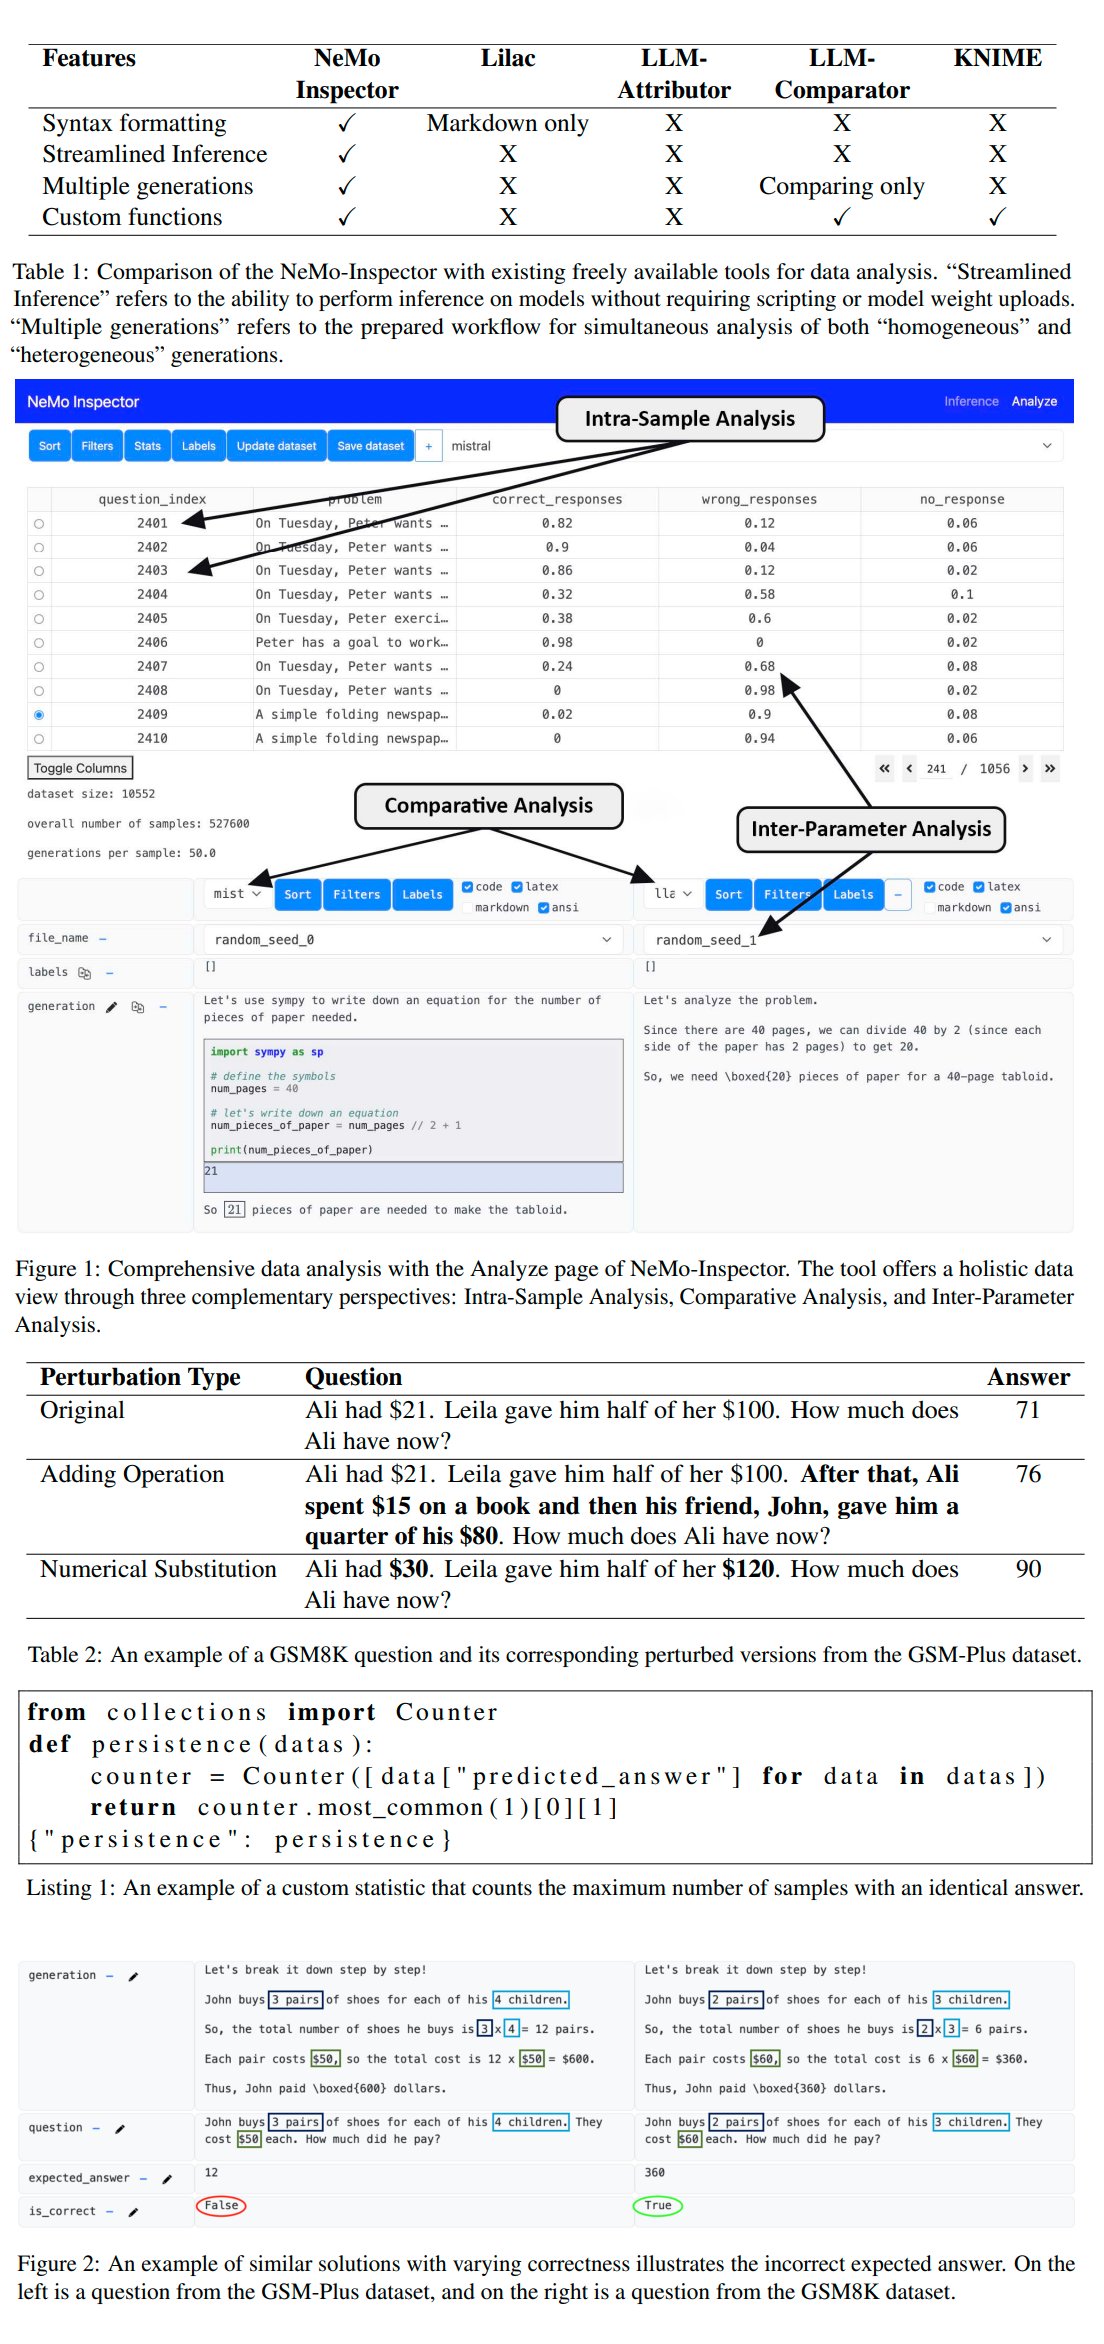This screenshot has height=2344, width=1104.
Task: Toggle the ansi checkbox in the left column
Action: 544,908
